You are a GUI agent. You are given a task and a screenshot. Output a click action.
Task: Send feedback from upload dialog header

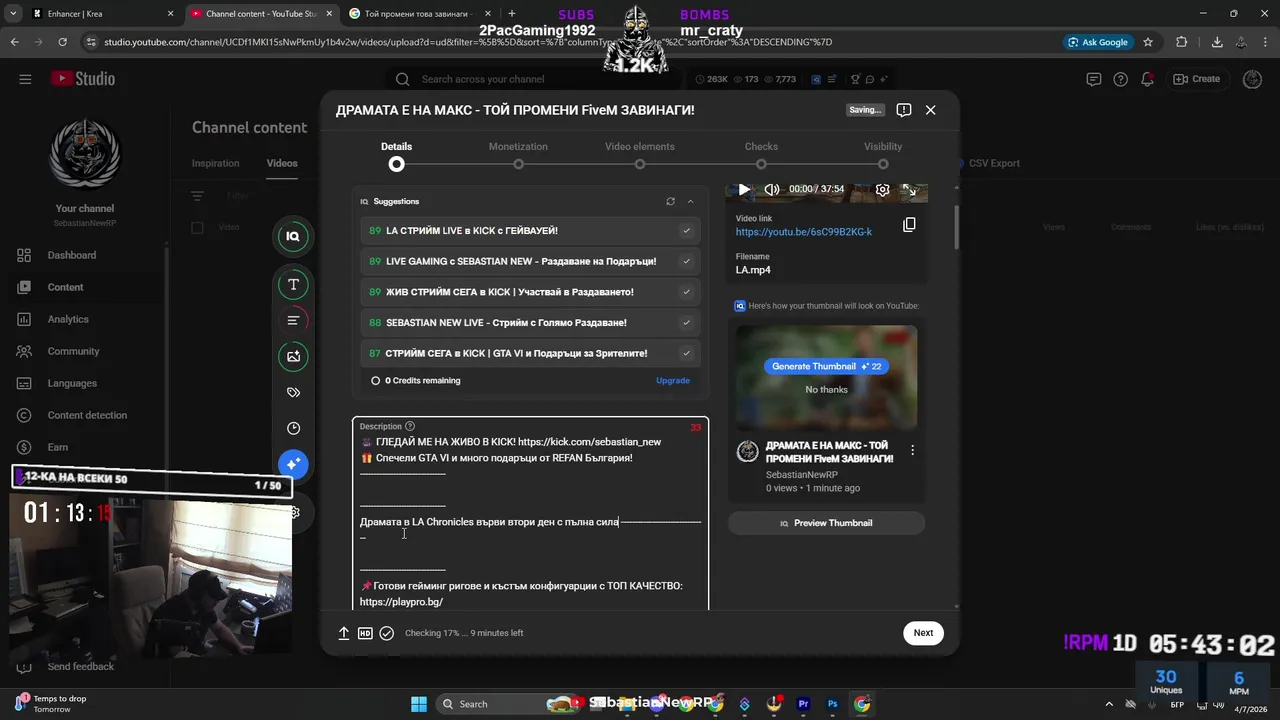click(x=903, y=110)
